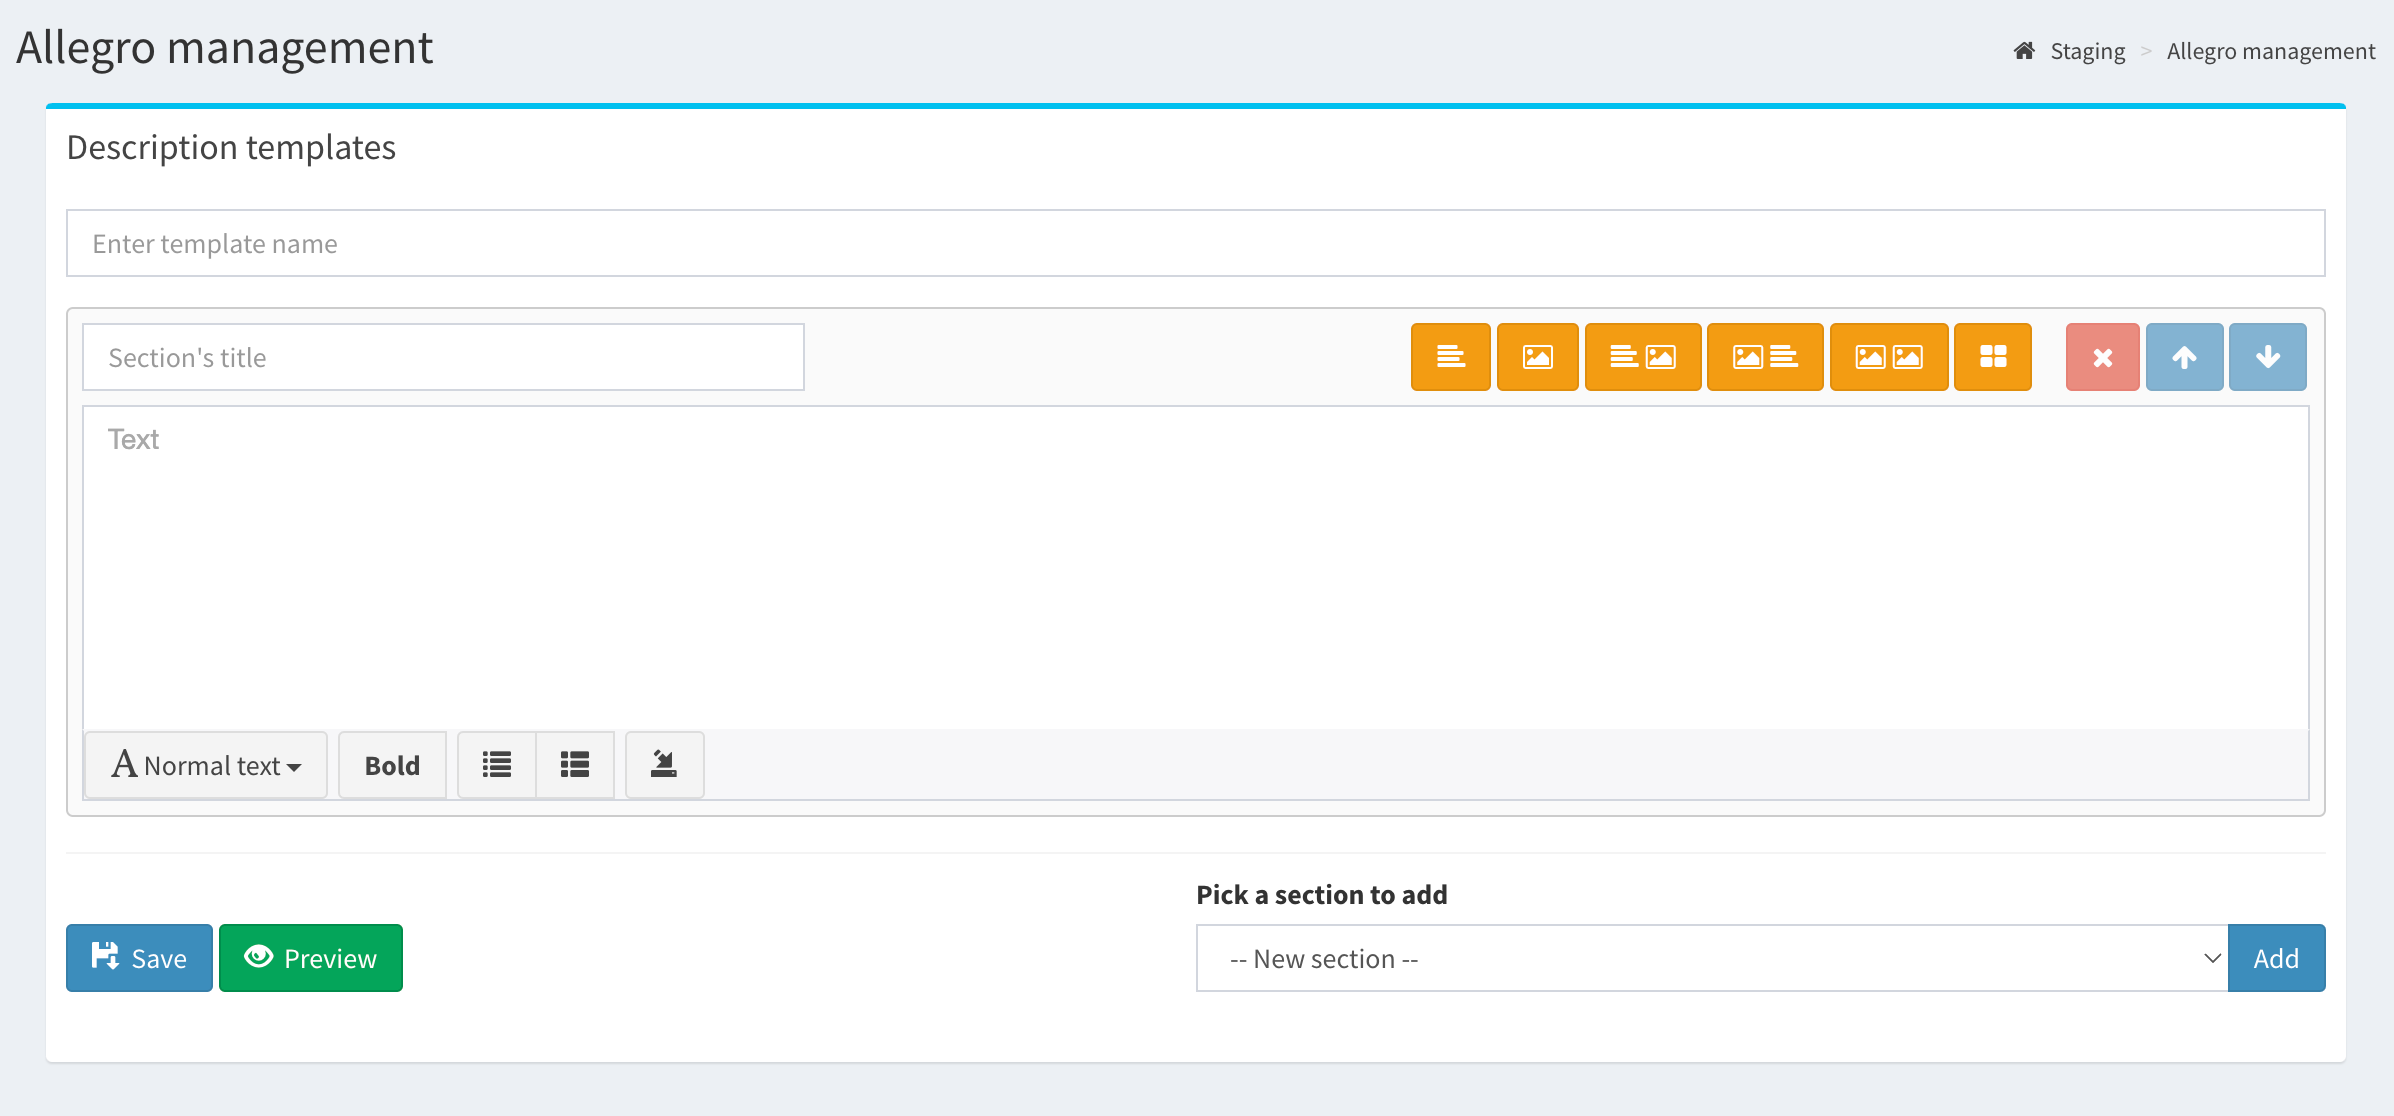Choose image-left text-right layout
Viewport: 2394px width, 1116px height.
(1764, 357)
